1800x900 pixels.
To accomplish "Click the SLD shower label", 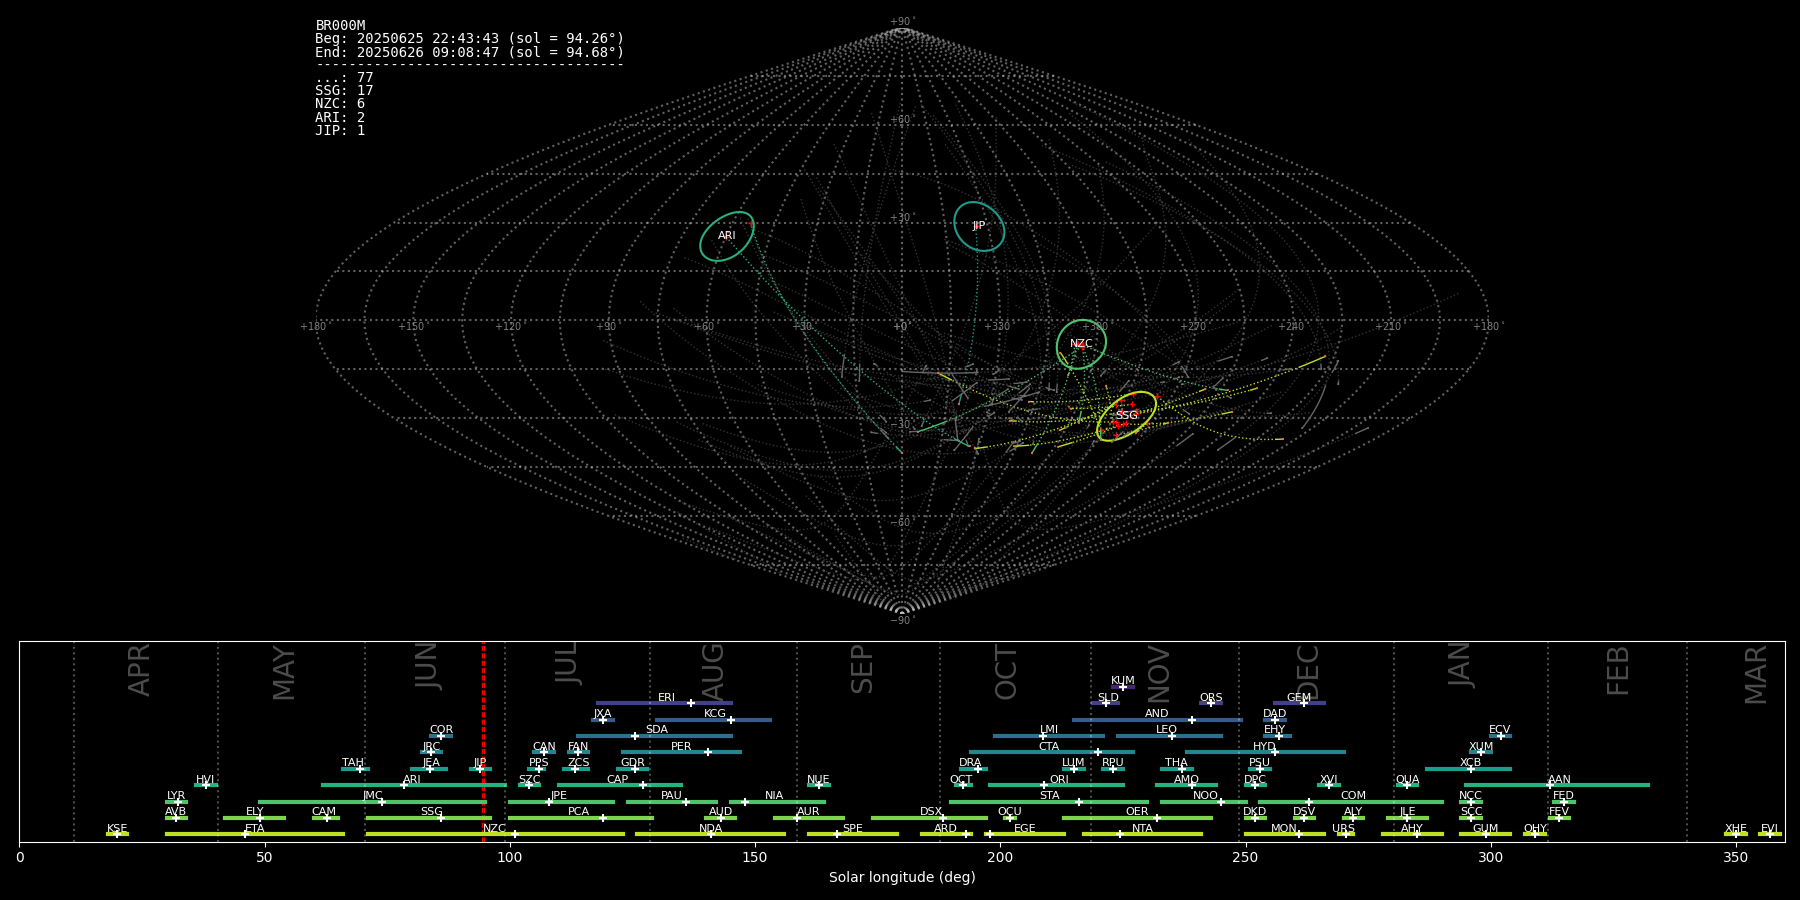I will coord(1108,698).
